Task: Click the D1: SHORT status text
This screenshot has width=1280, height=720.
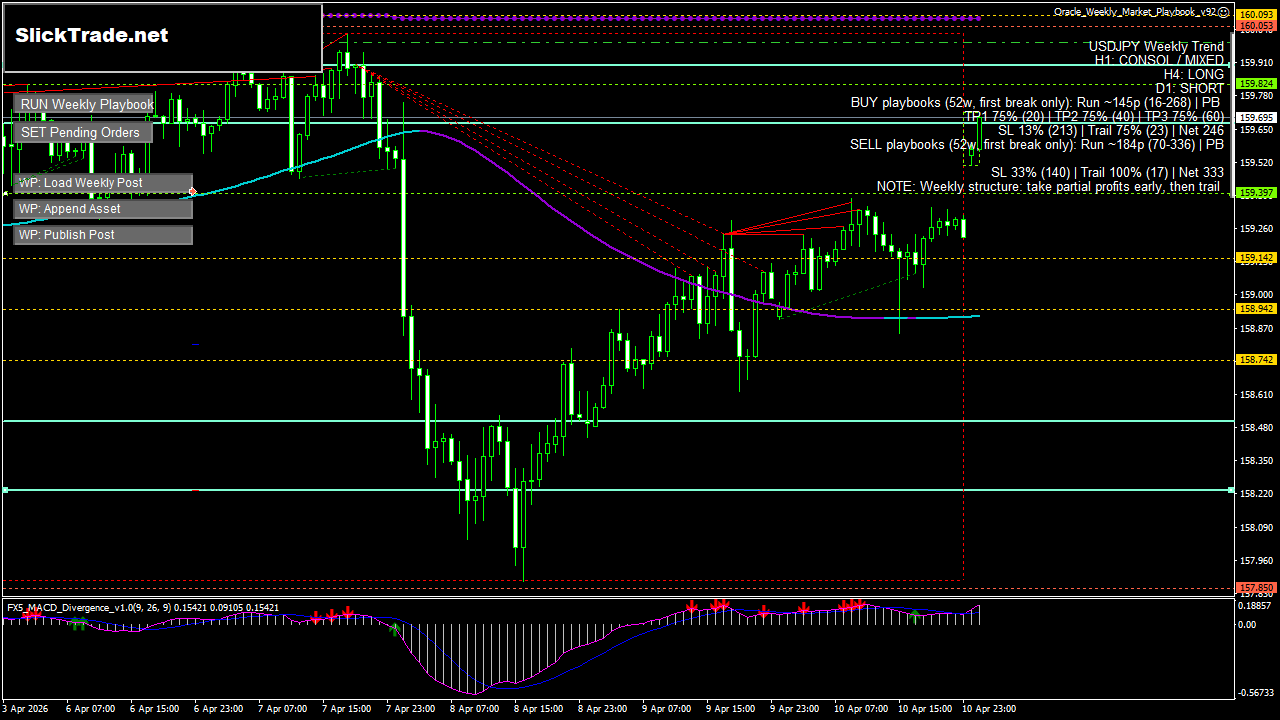Action: tap(1189, 88)
